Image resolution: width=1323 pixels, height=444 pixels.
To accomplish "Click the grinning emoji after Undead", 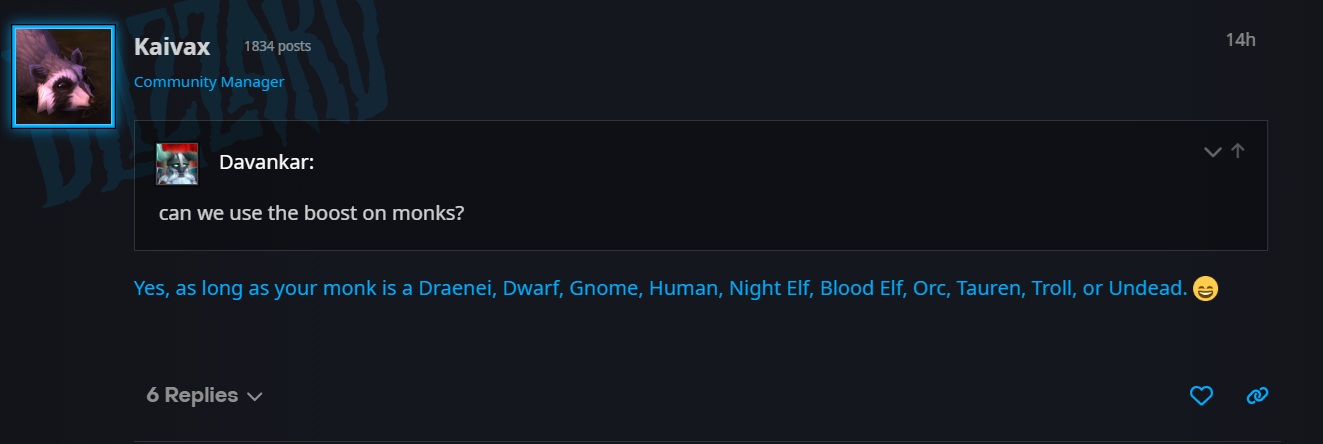I will click(1206, 289).
